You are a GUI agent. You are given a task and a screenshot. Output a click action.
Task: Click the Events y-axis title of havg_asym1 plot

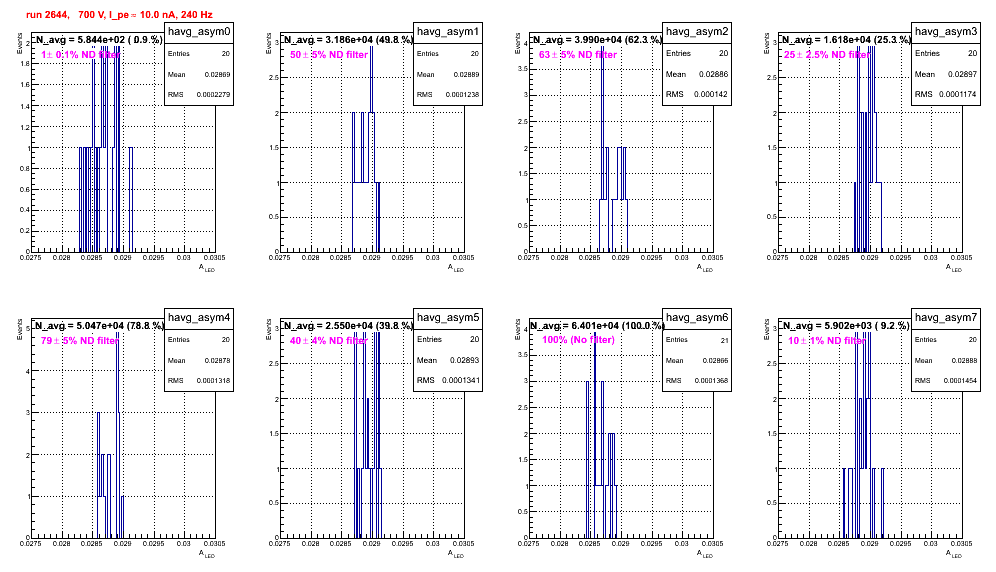point(269,43)
